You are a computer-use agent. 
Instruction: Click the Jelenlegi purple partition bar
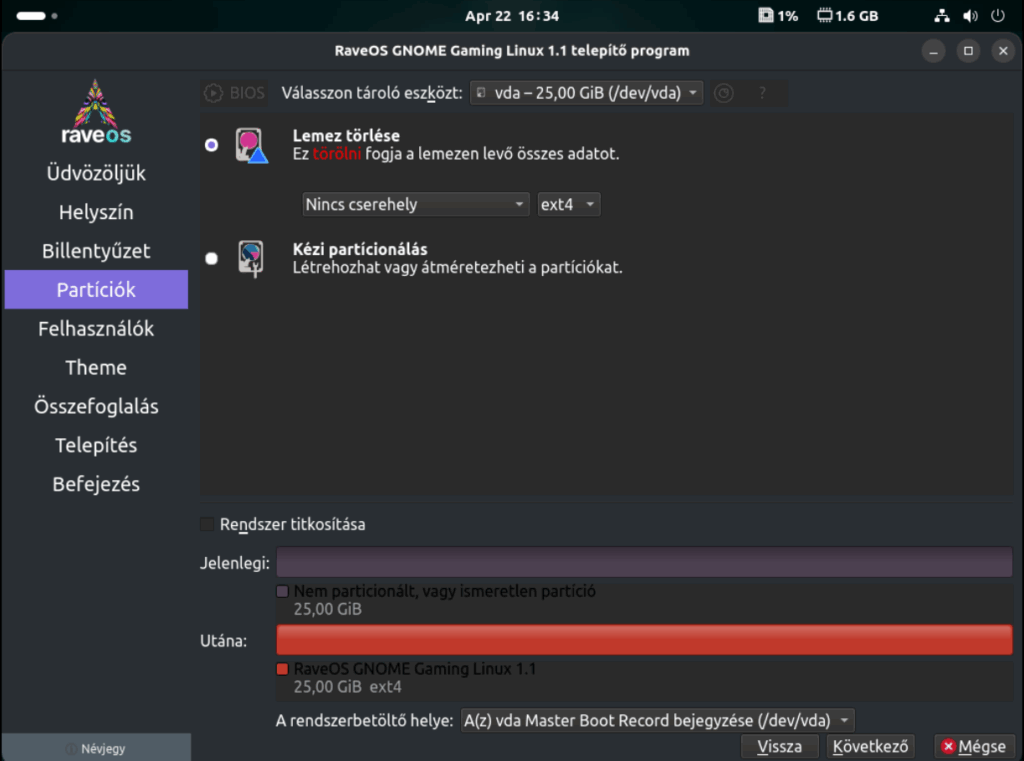pos(644,562)
